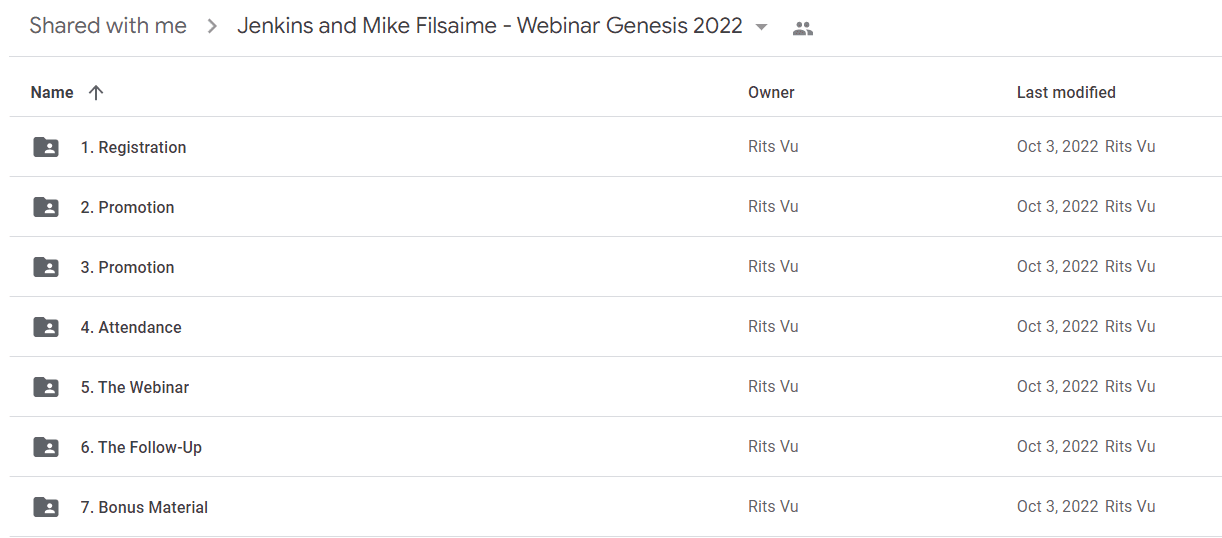Click the shared folder icon for 4. Attendance
Screen dimensions: 1222x538
click(x=46, y=327)
